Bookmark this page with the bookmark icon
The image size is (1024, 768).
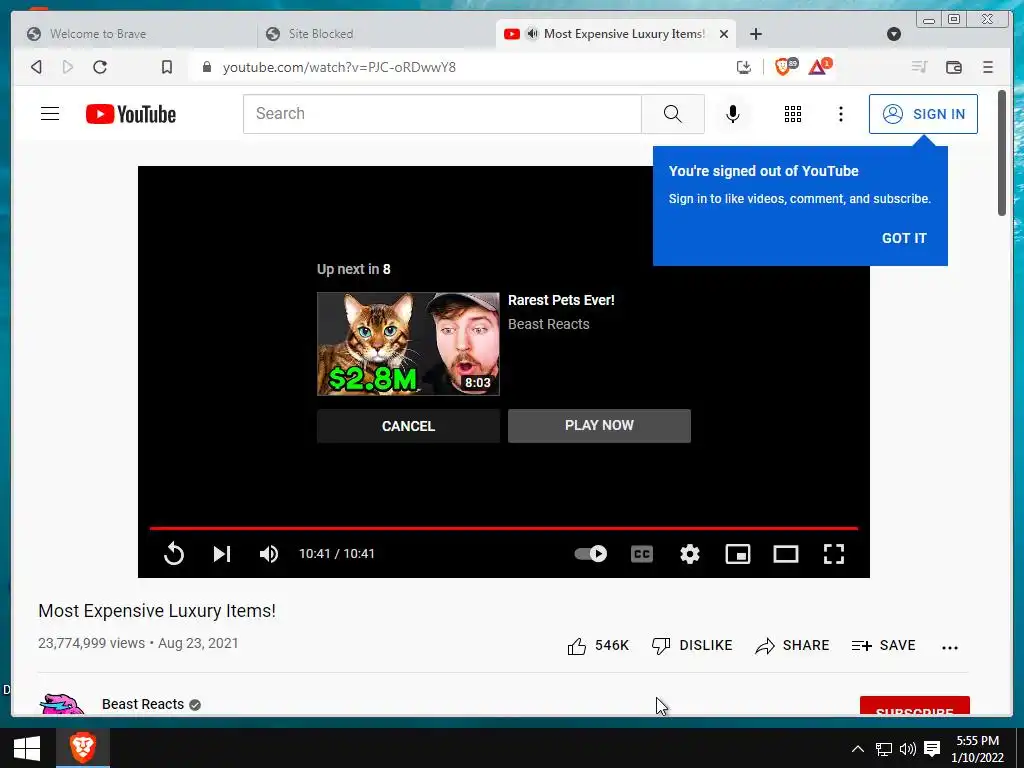pyautogui.click(x=167, y=67)
